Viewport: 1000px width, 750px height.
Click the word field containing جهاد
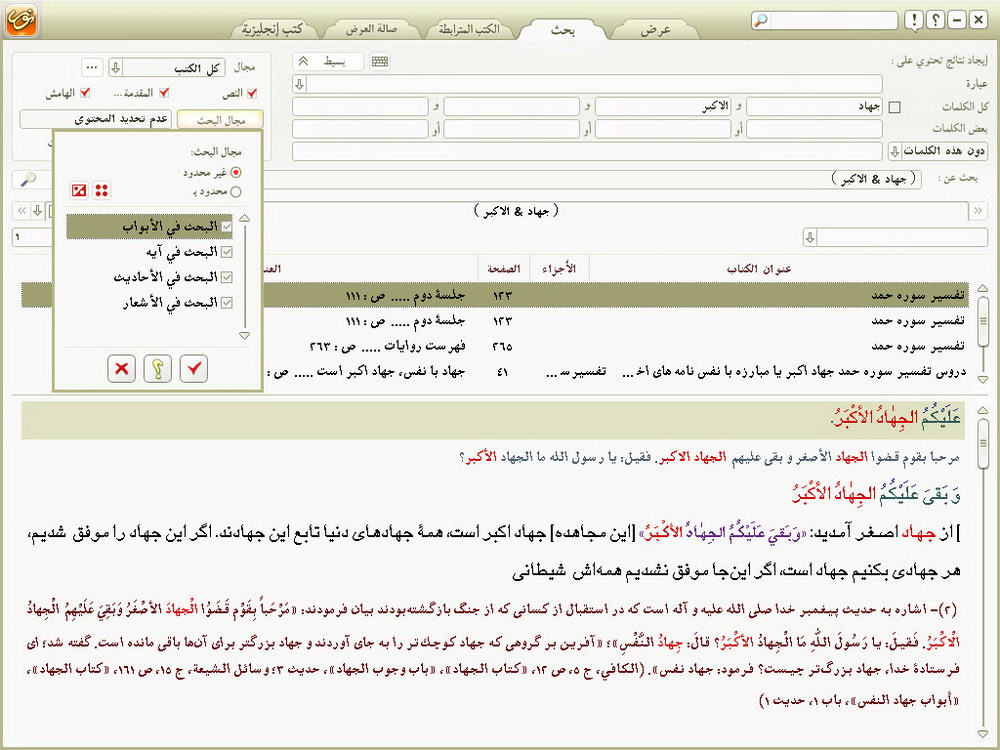pyautogui.click(x=814, y=107)
